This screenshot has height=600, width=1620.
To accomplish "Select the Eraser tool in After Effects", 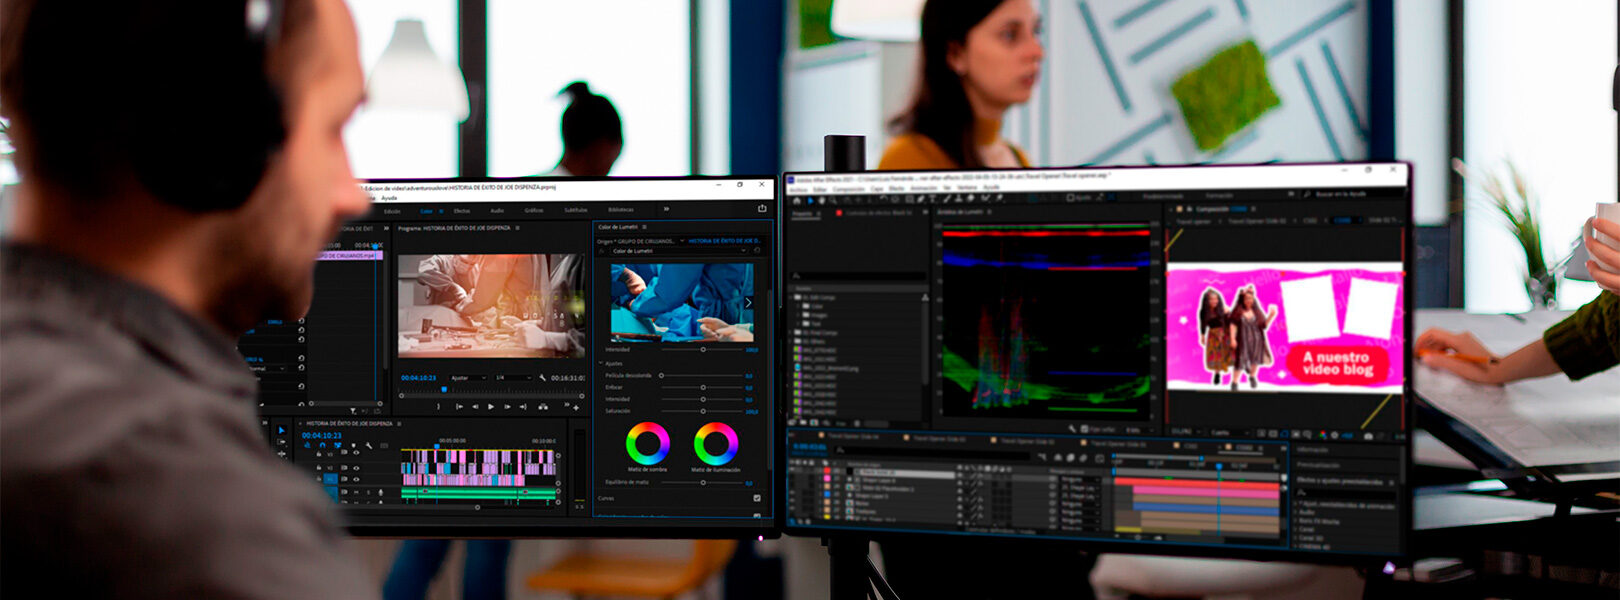I will [x=973, y=199].
